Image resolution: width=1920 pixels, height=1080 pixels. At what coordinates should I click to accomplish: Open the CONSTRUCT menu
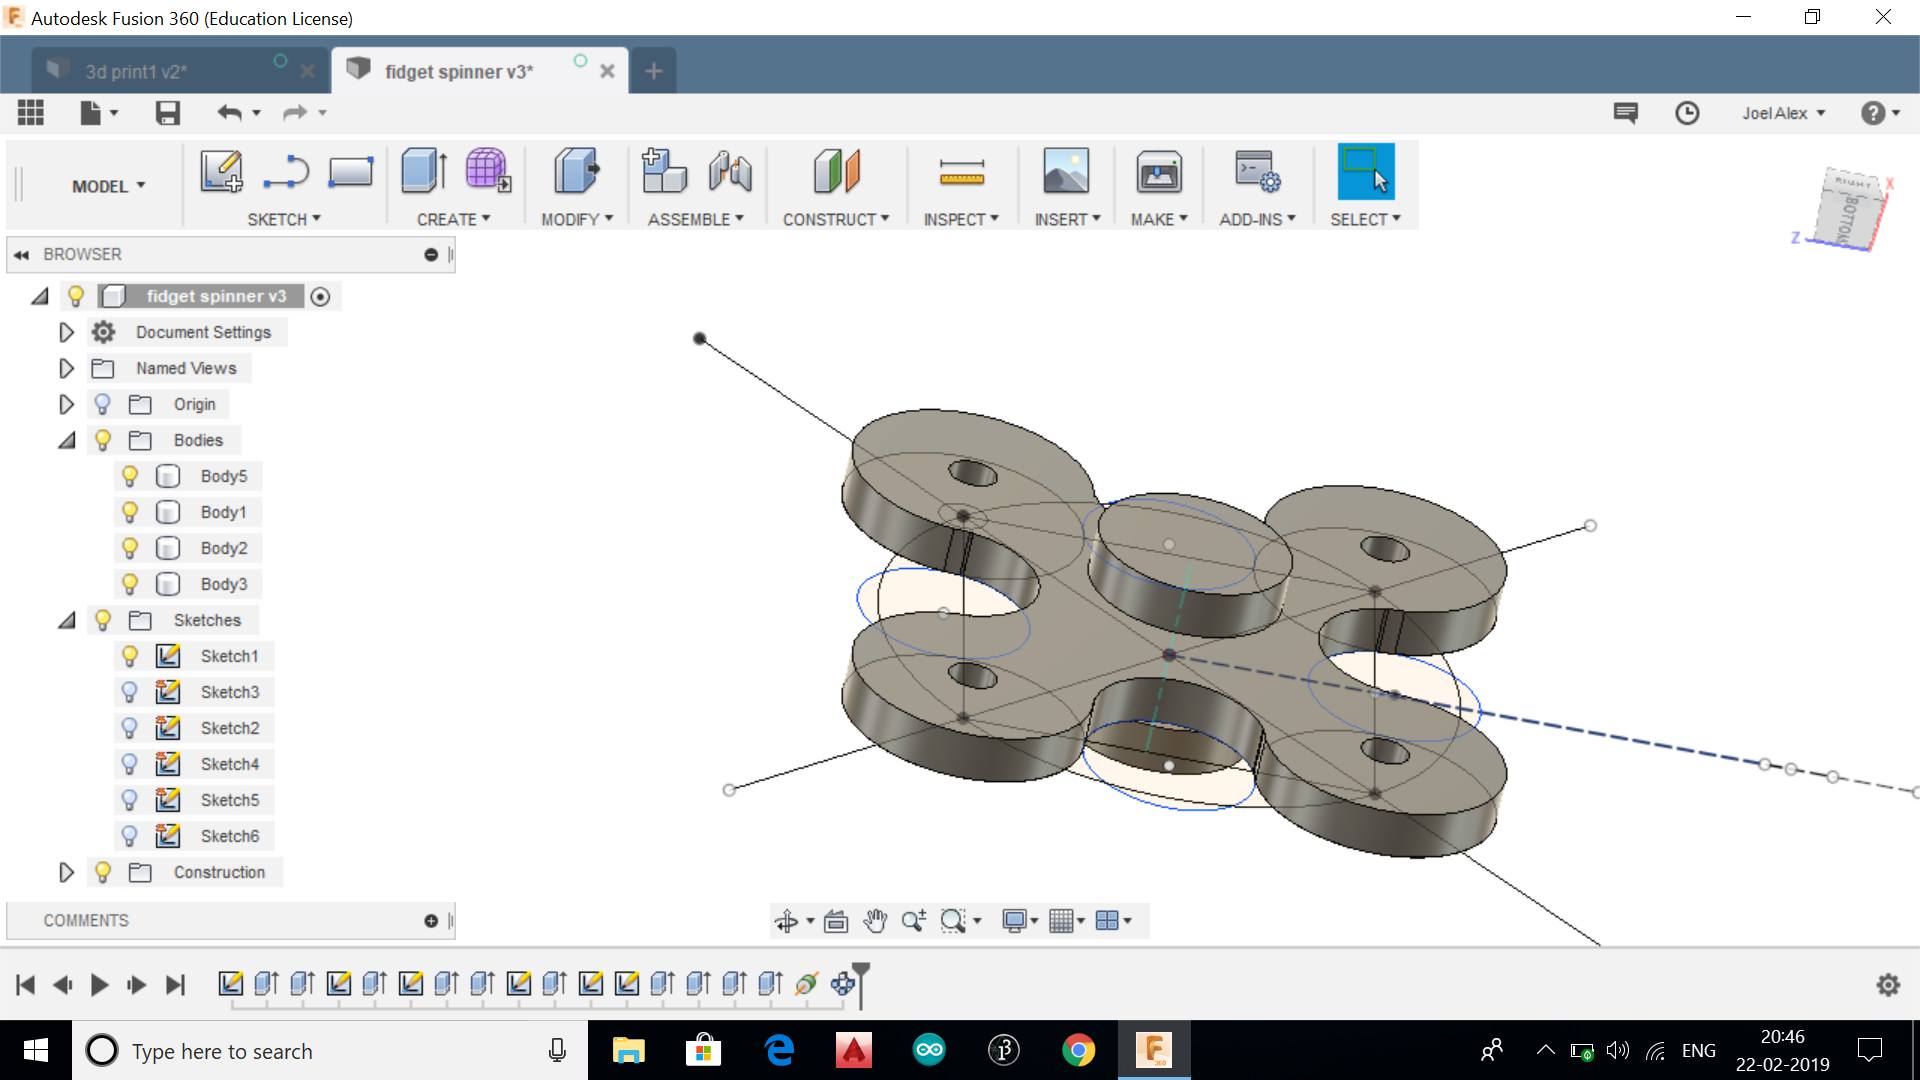tap(835, 219)
